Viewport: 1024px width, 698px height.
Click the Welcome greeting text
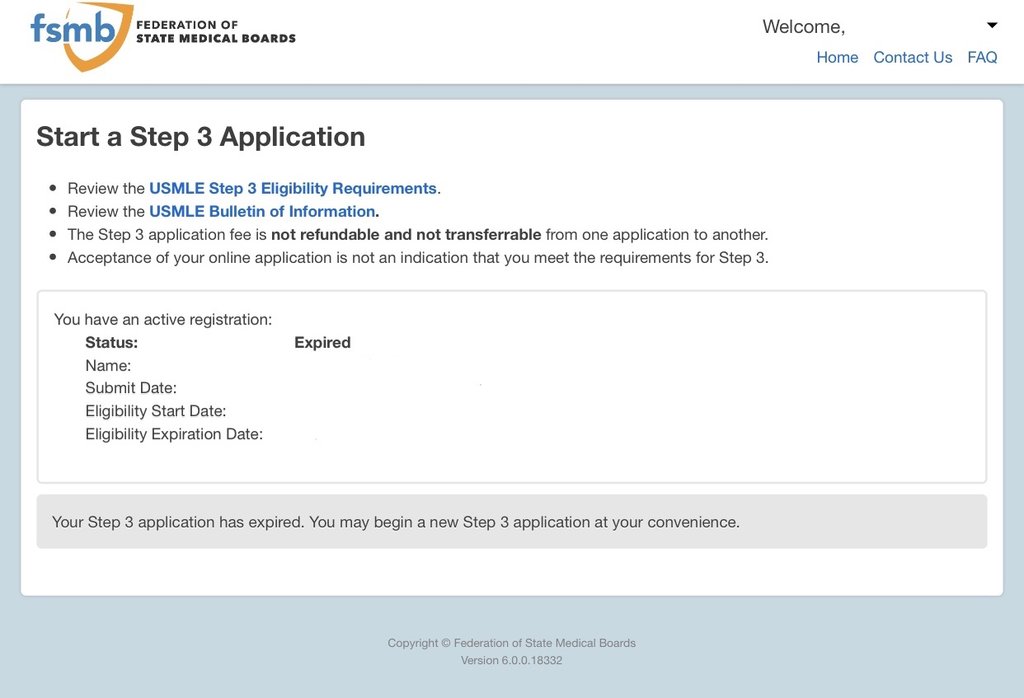[803, 27]
